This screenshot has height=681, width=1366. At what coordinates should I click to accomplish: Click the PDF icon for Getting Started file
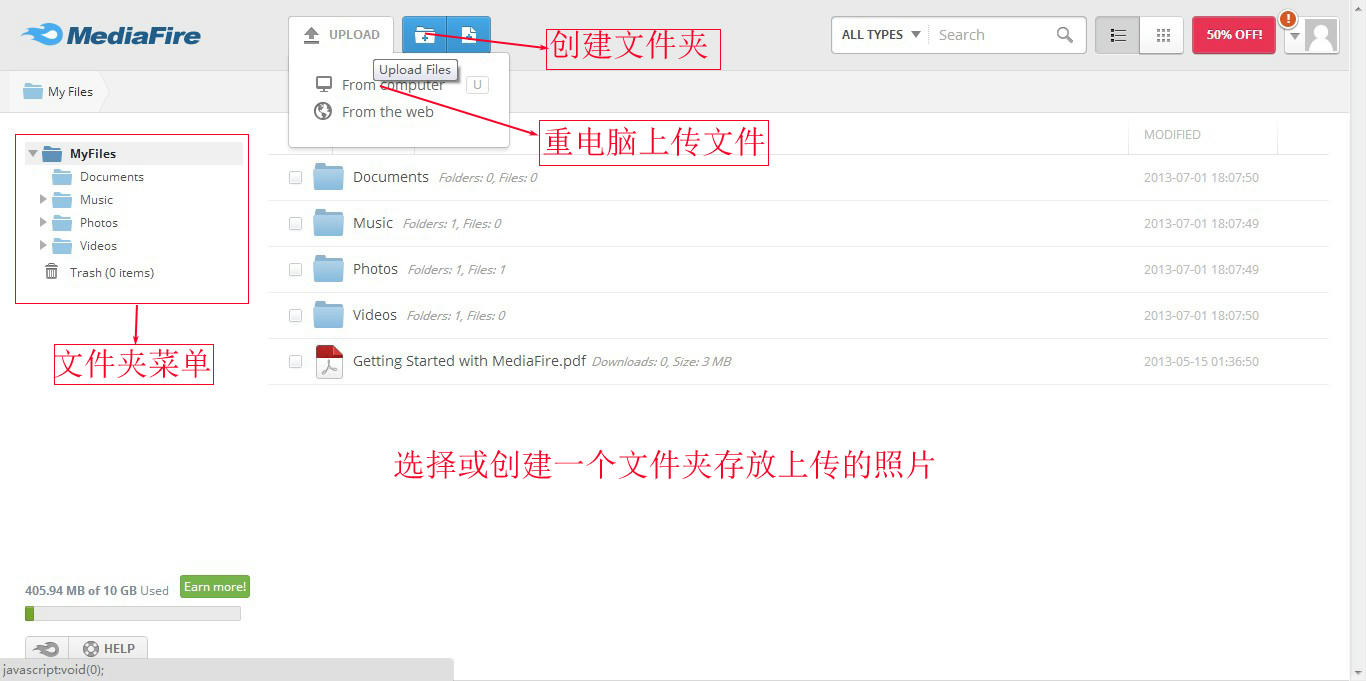(x=329, y=361)
